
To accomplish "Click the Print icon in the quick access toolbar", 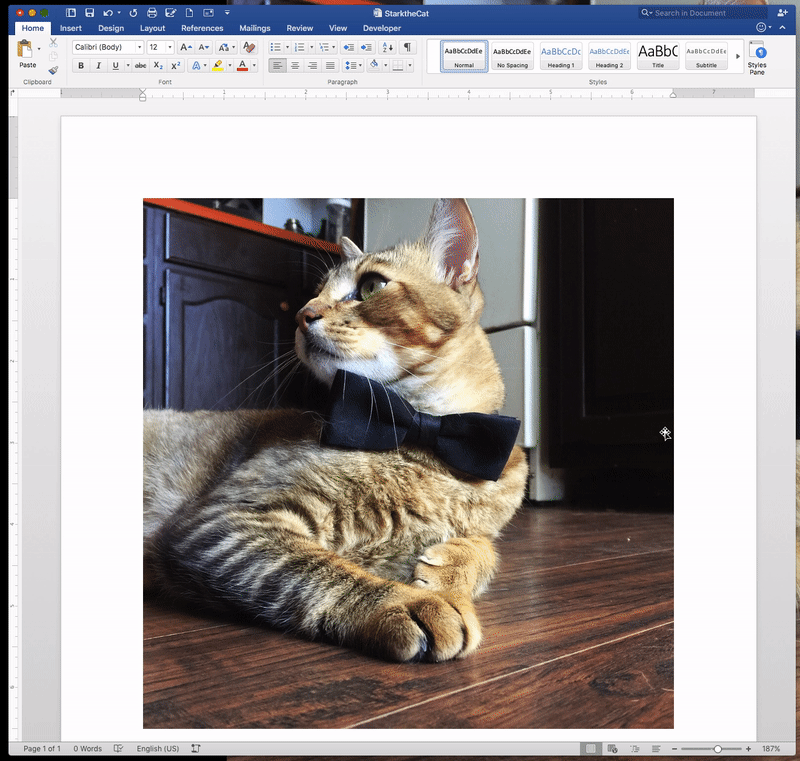I will coord(152,12).
